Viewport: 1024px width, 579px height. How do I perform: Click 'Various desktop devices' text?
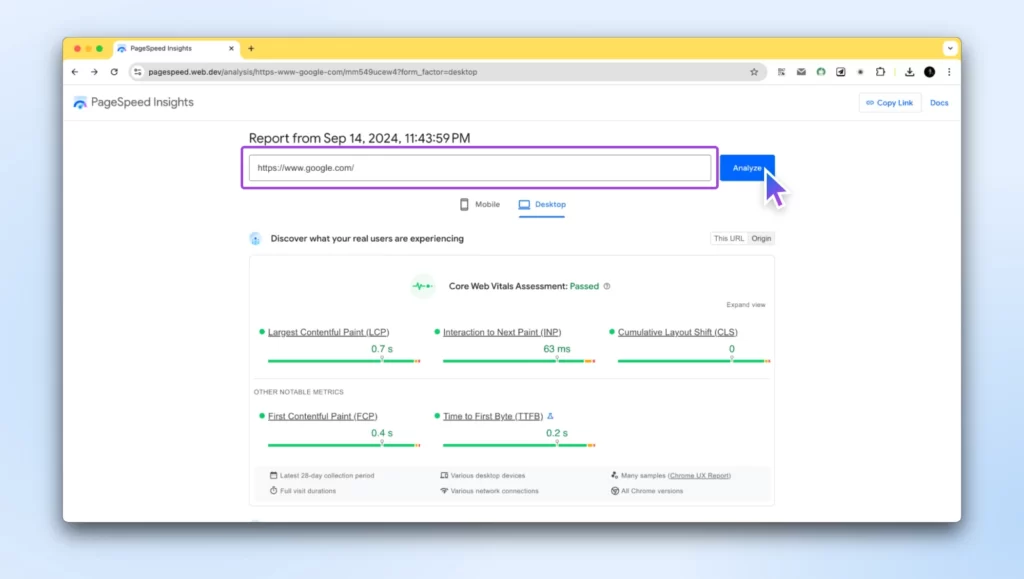coord(487,475)
